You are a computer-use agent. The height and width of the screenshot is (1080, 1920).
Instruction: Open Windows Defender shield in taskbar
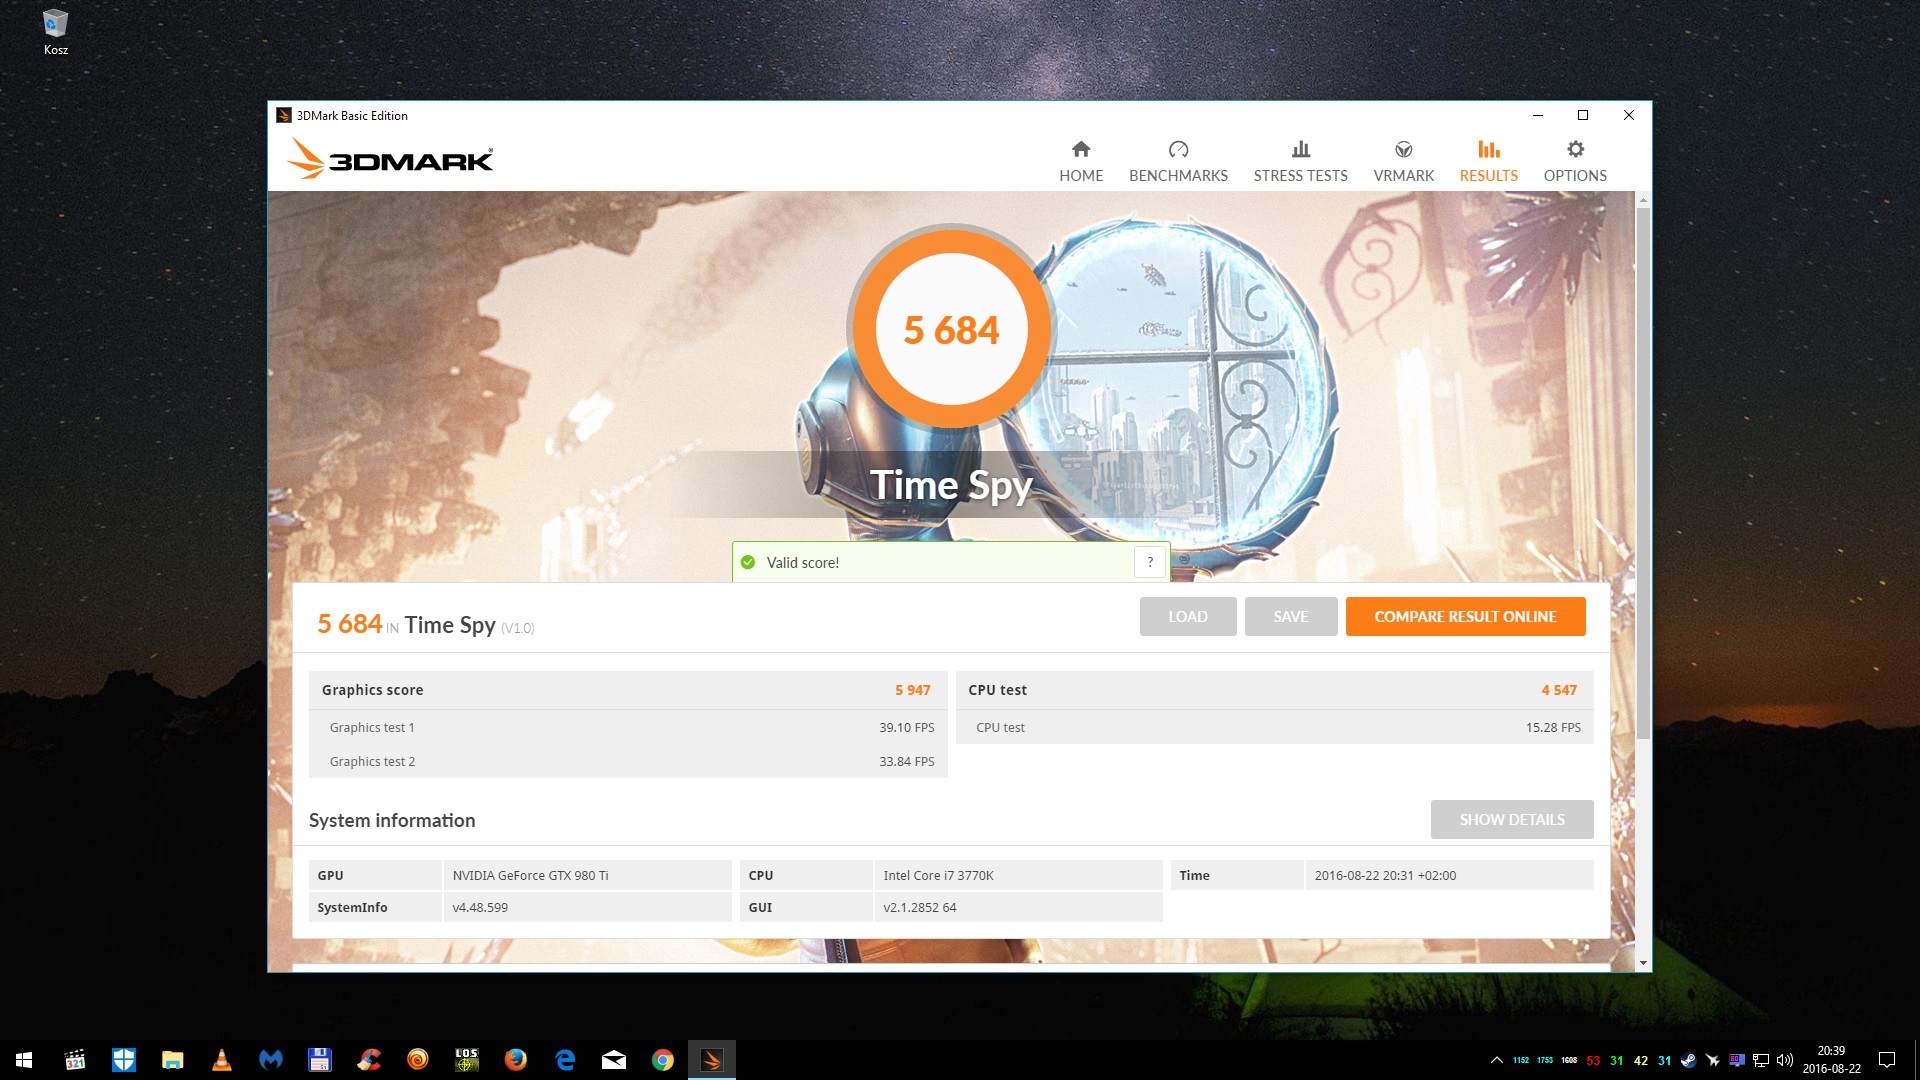click(x=123, y=1060)
